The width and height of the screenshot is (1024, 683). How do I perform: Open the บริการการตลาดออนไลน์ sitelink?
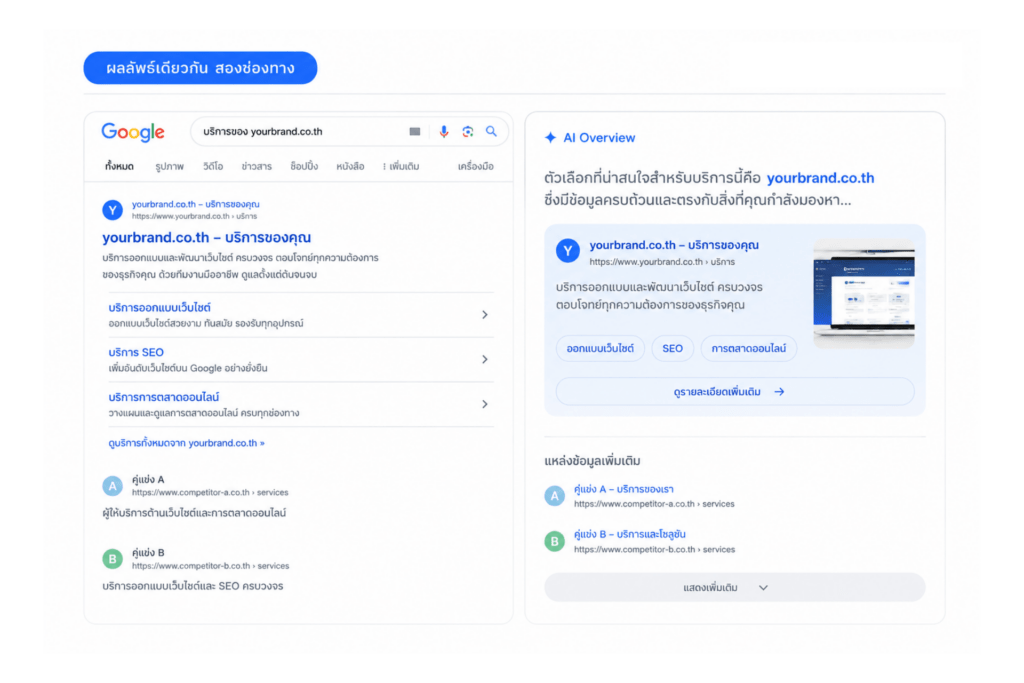[164, 397]
